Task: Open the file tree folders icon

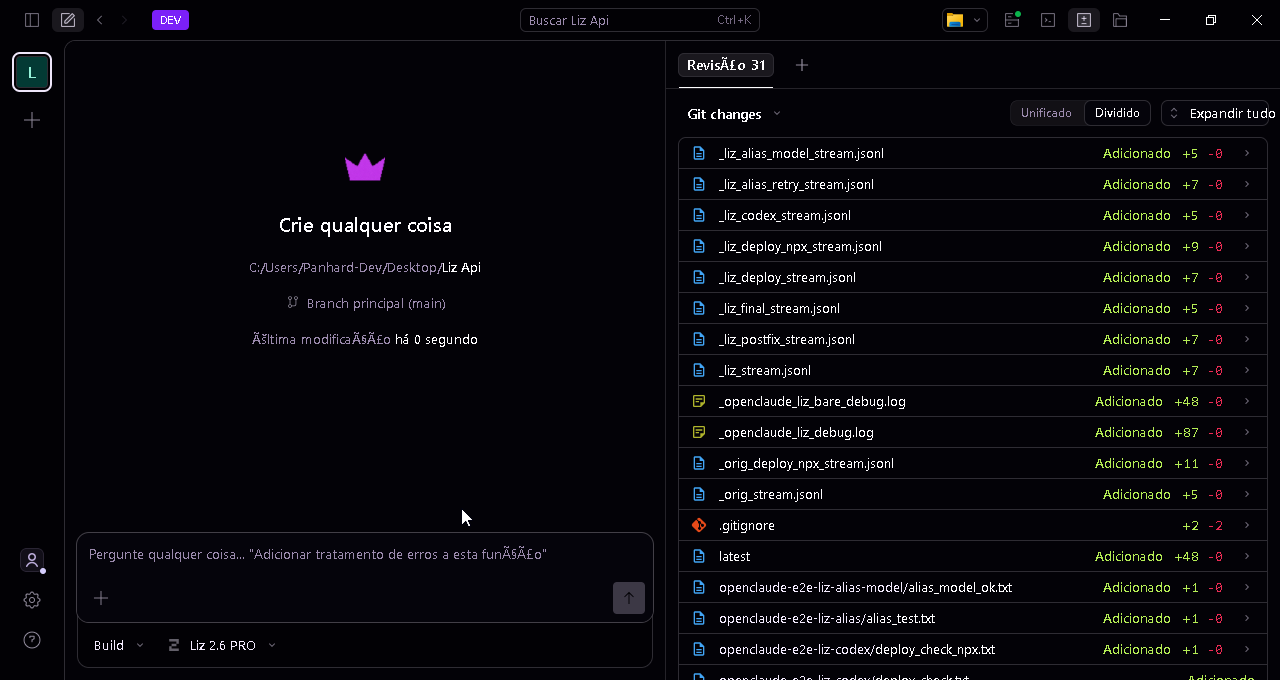Action: (x=1120, y=20)
